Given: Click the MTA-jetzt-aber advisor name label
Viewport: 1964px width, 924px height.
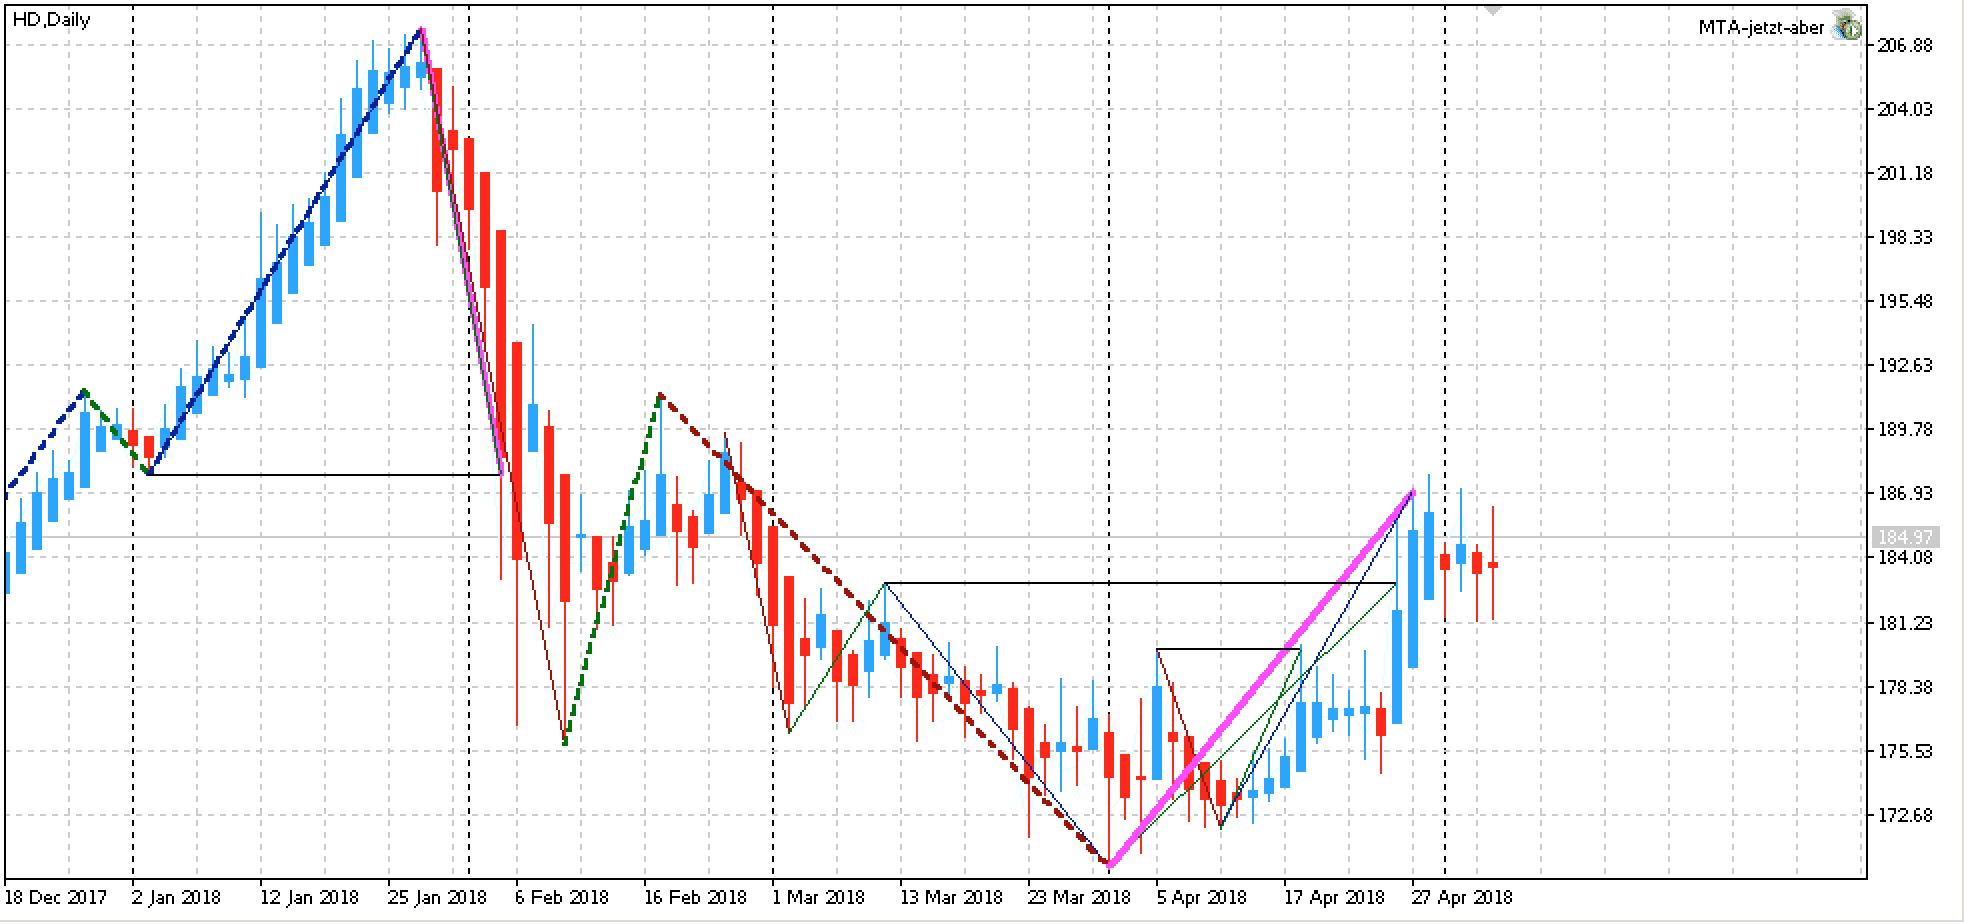Looking at the screenshot, I should (x=1761, y=27).
